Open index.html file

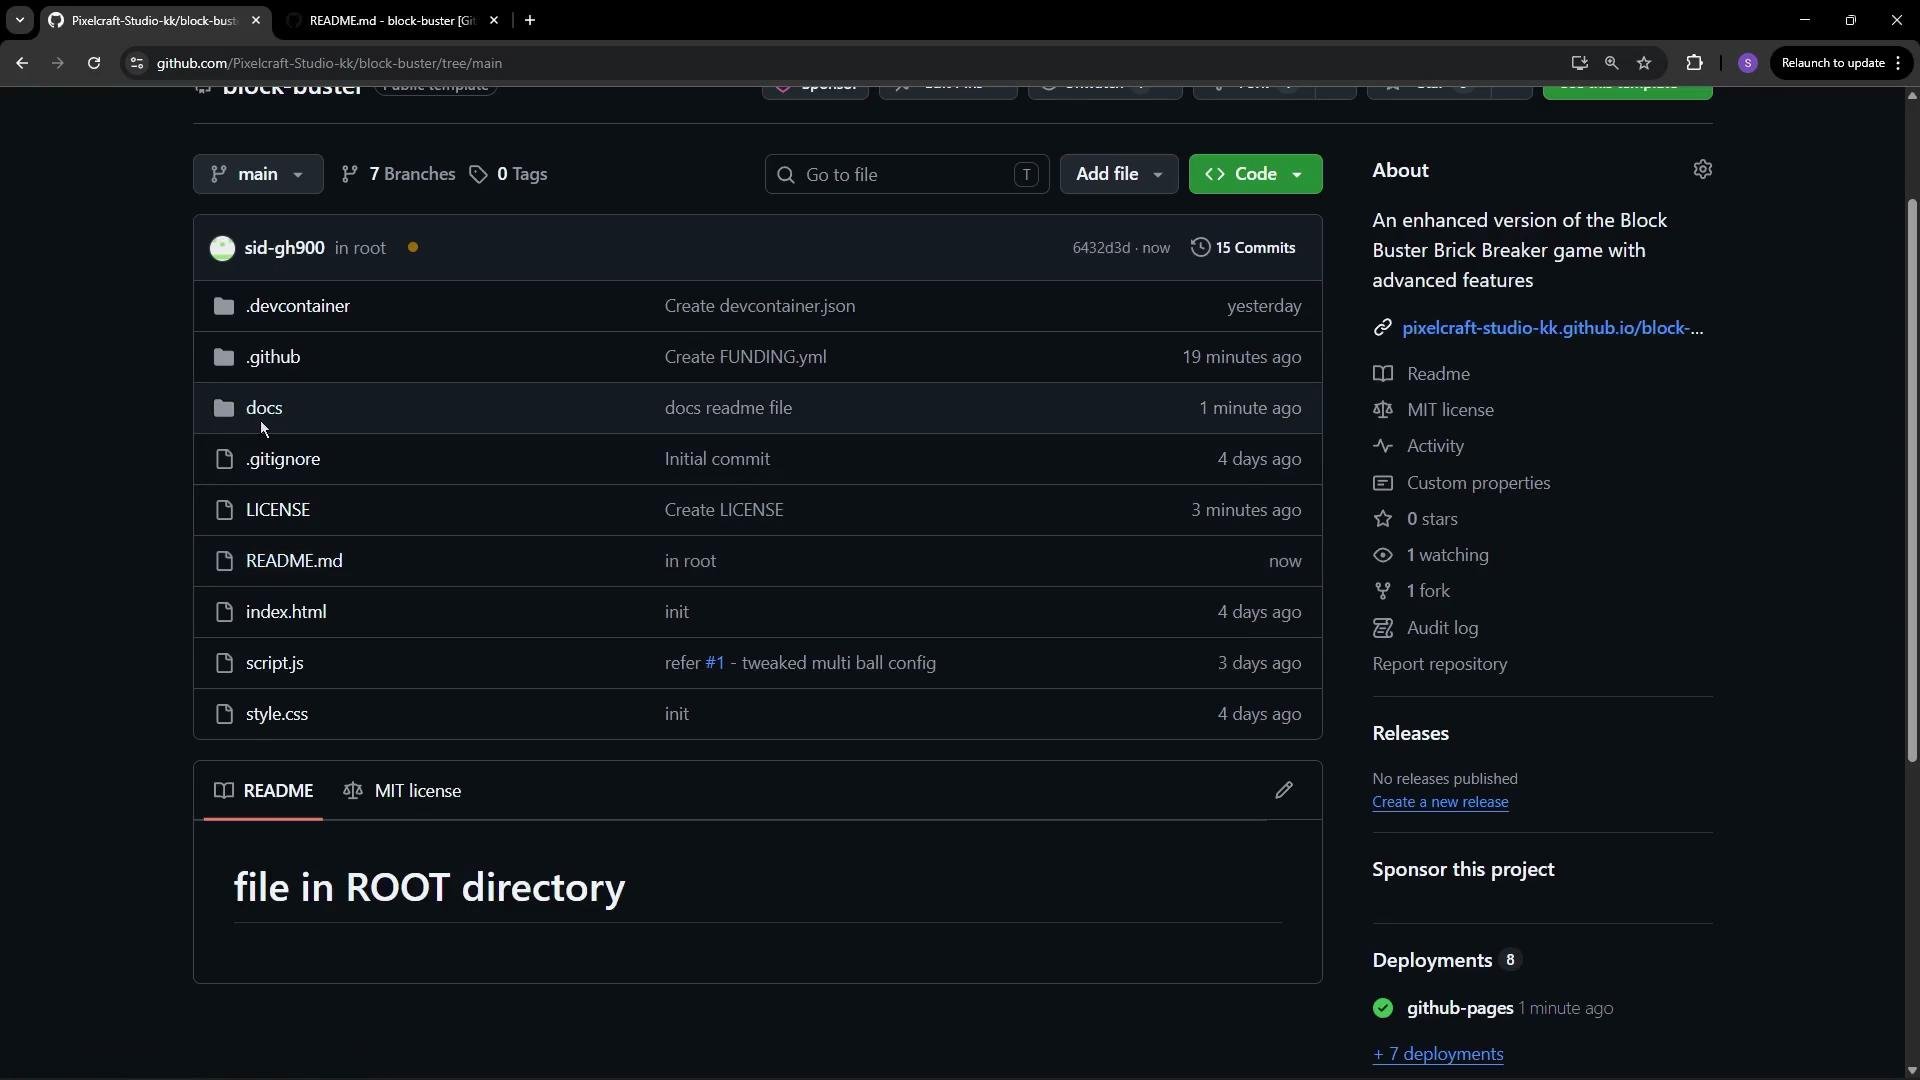[286, 612]
